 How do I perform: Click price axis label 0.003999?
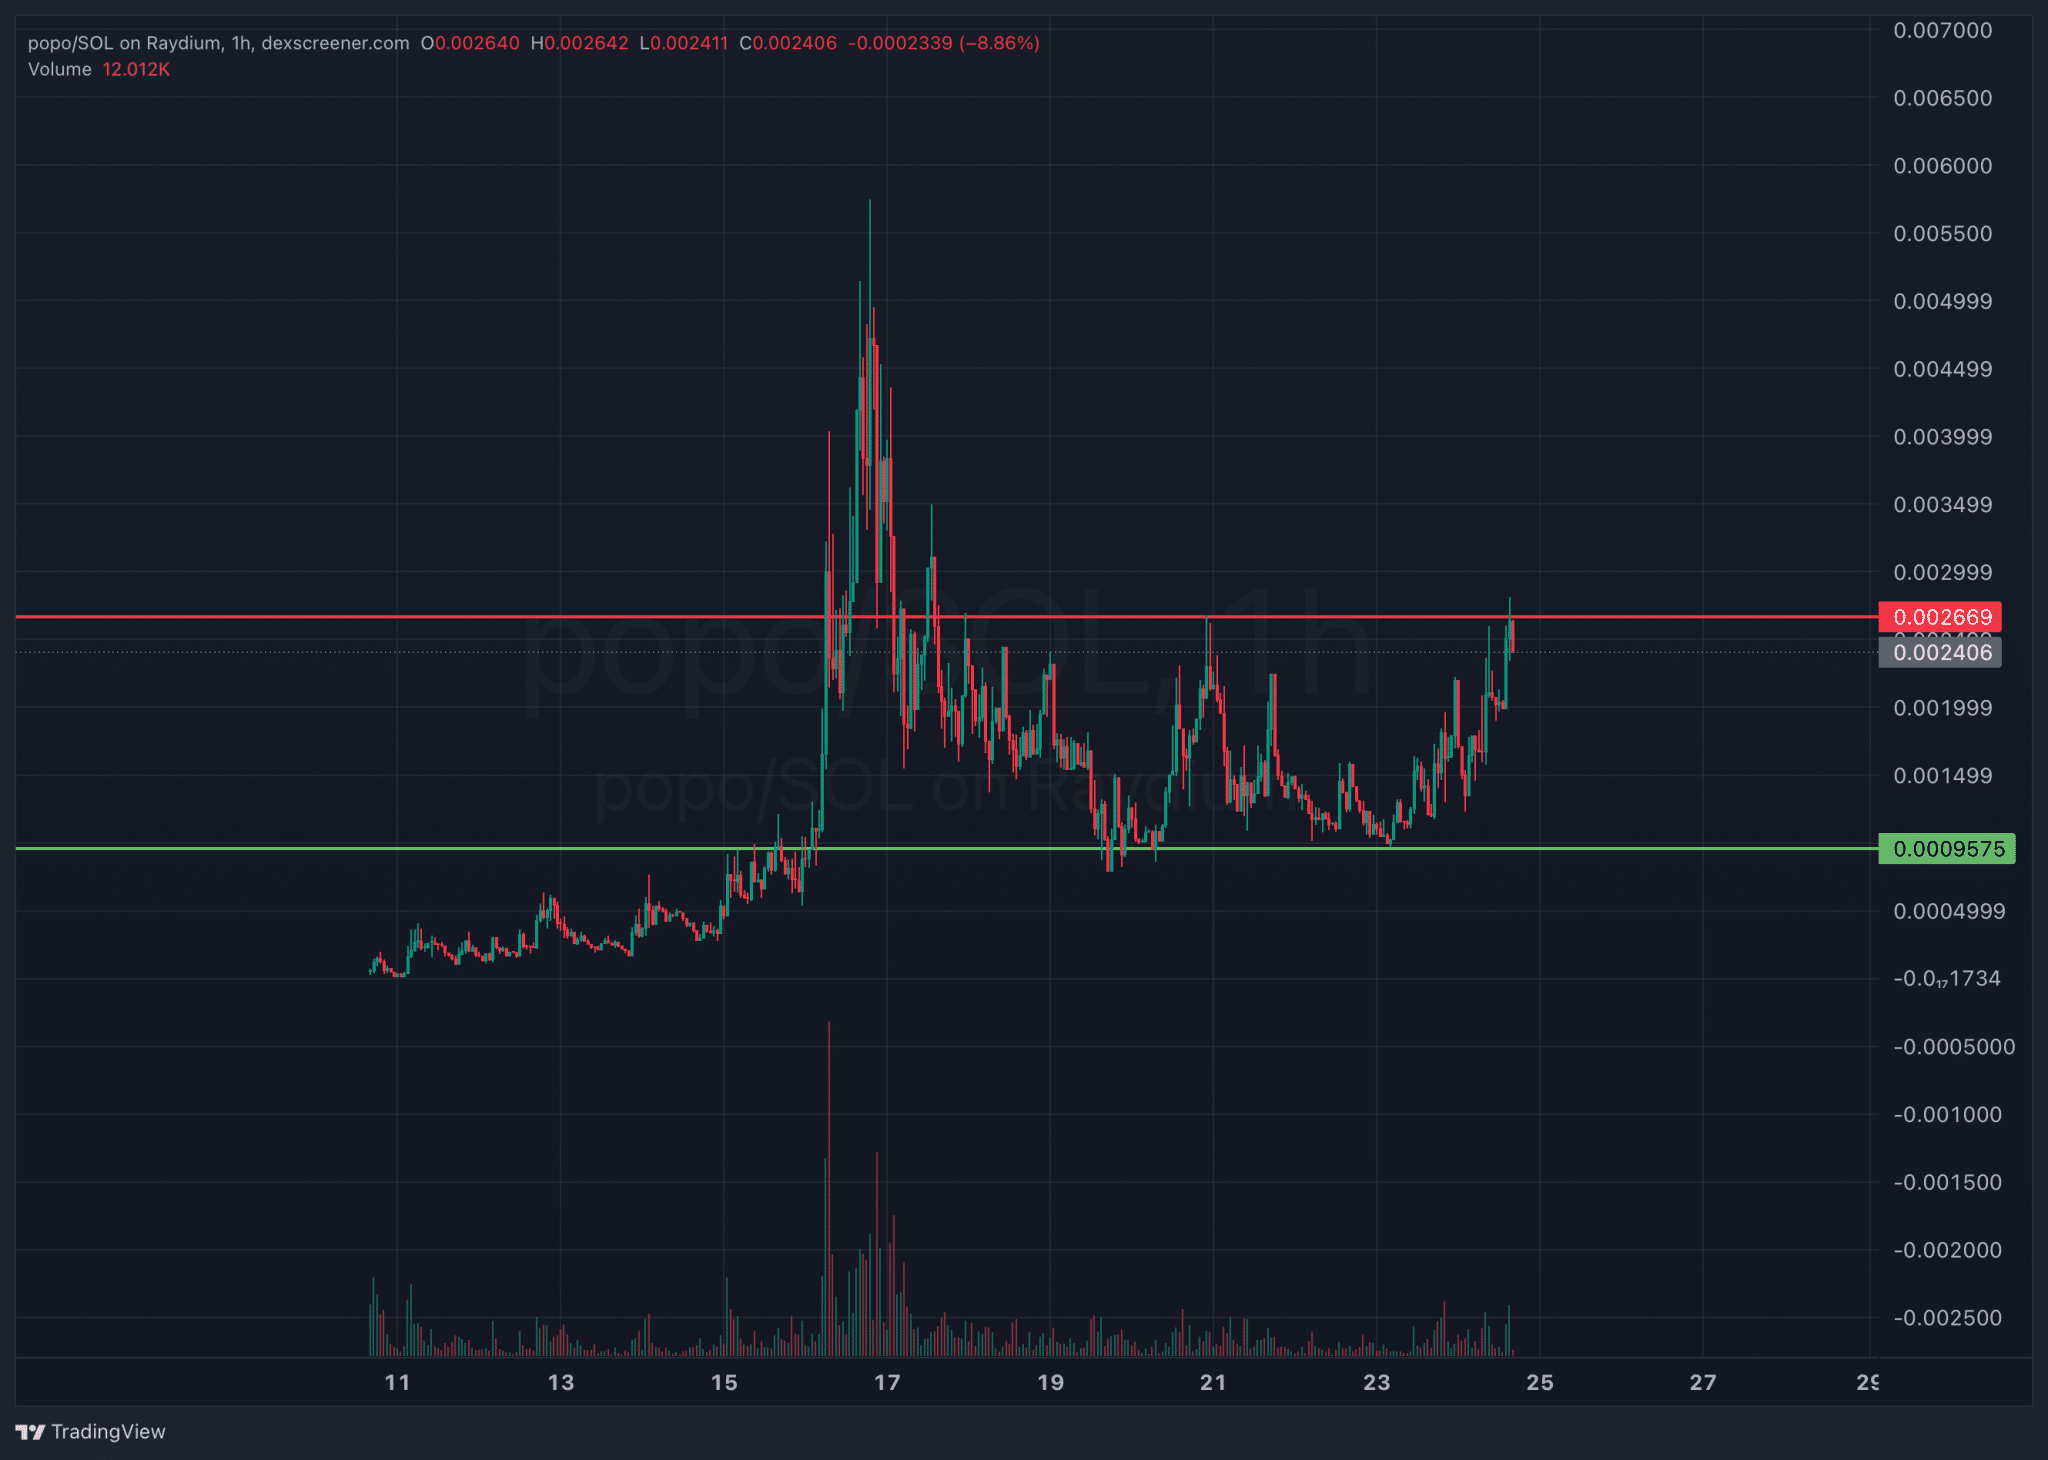tap(1943, 437)
